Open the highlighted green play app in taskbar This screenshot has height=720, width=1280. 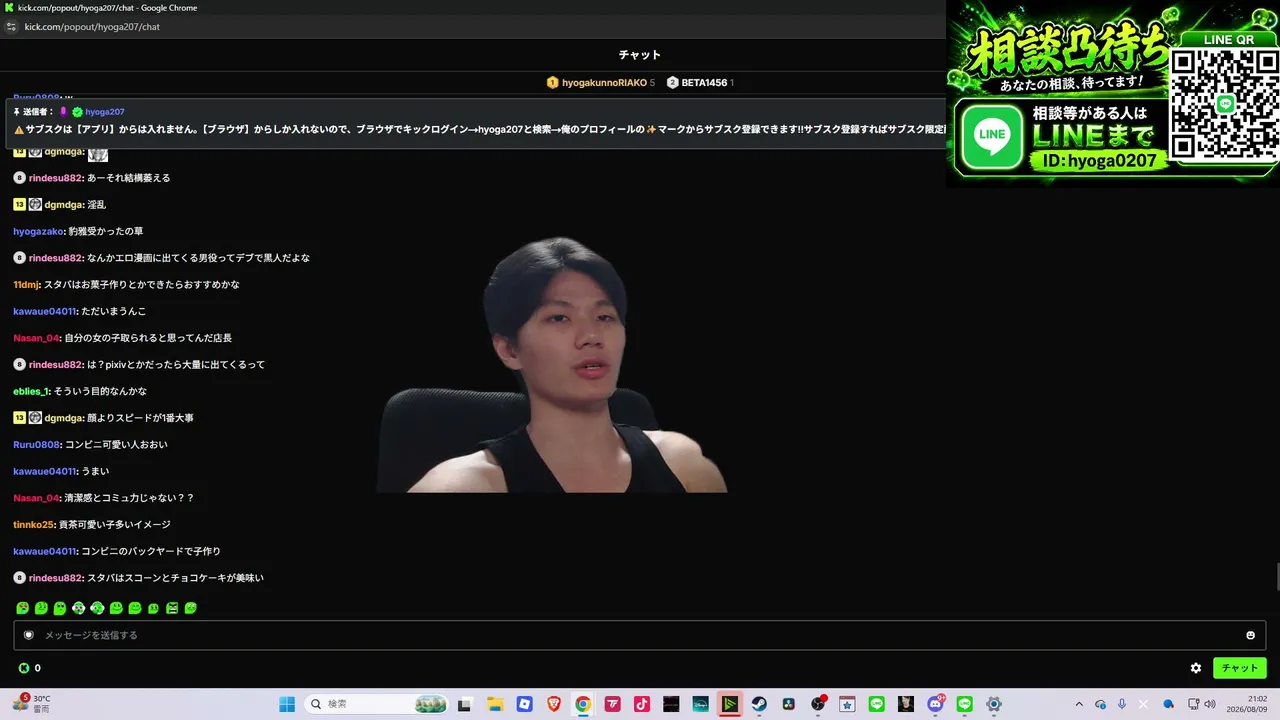(x=730, y=704)
